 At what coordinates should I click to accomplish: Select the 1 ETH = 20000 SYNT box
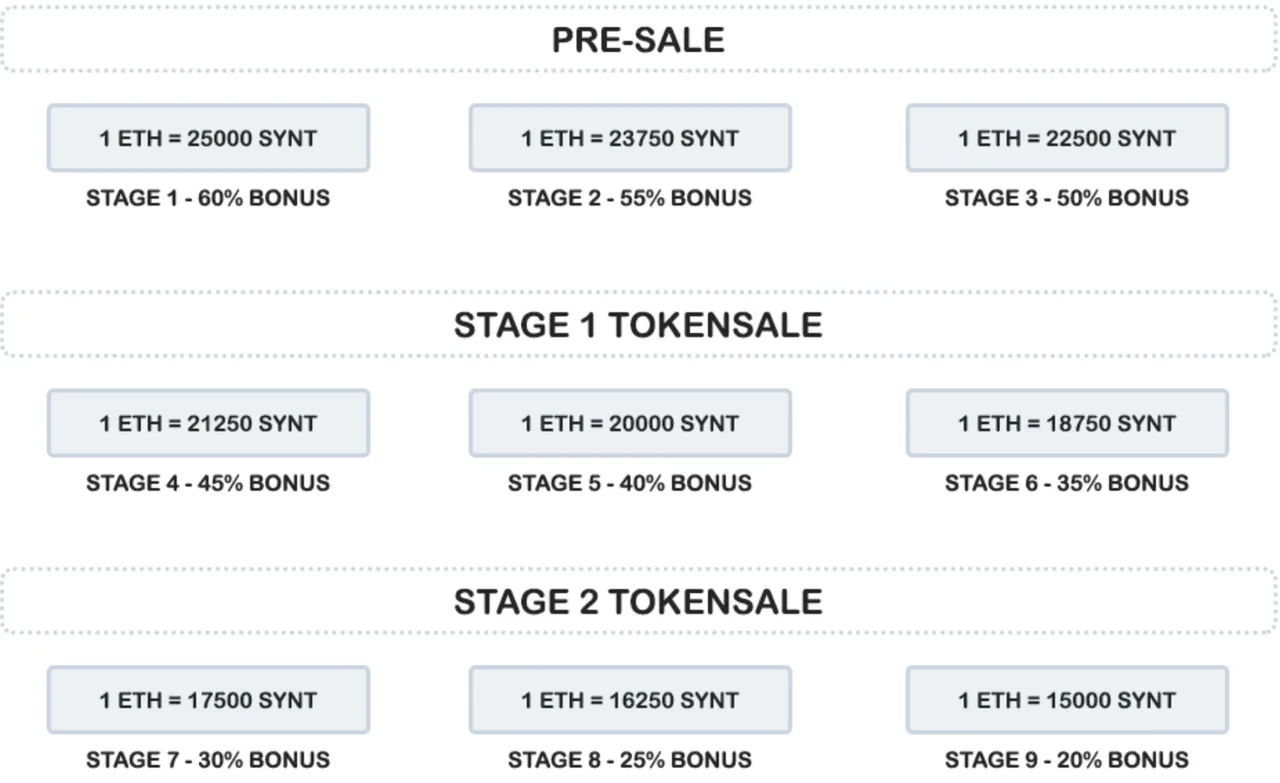630,423
